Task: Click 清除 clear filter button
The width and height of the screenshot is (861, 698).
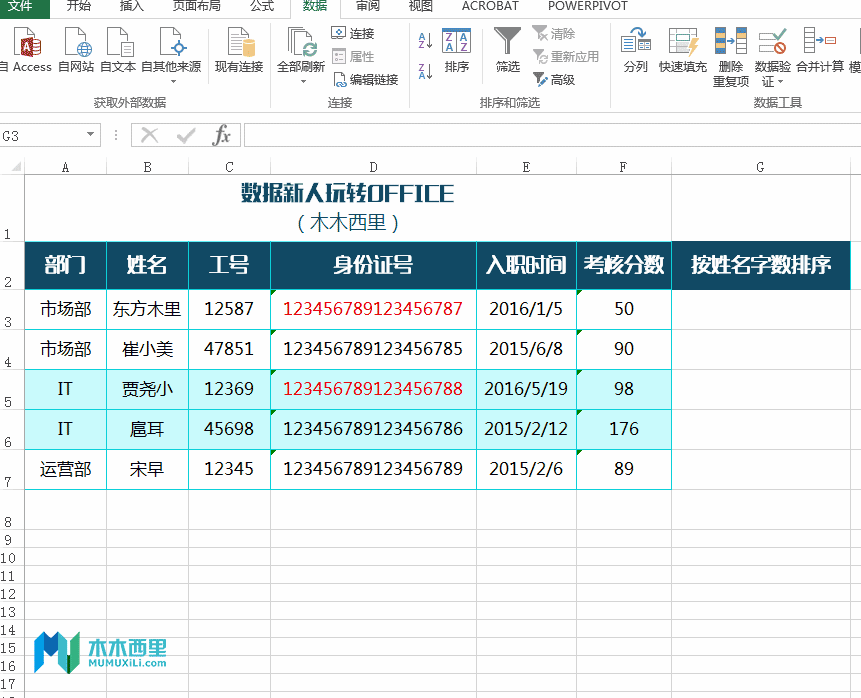Action: point(554,33)
